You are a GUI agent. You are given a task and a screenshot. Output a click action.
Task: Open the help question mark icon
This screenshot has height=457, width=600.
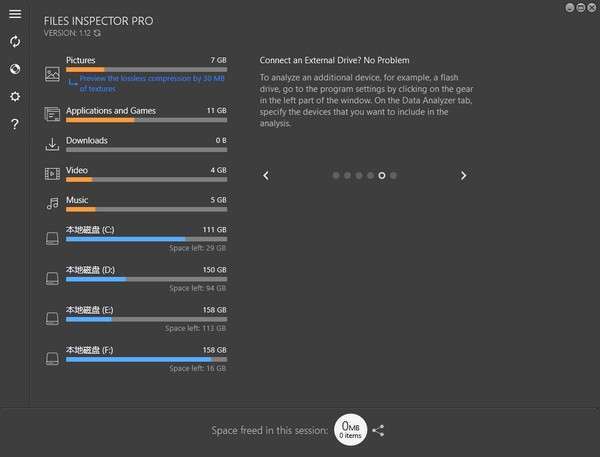[x=15, y=125]
